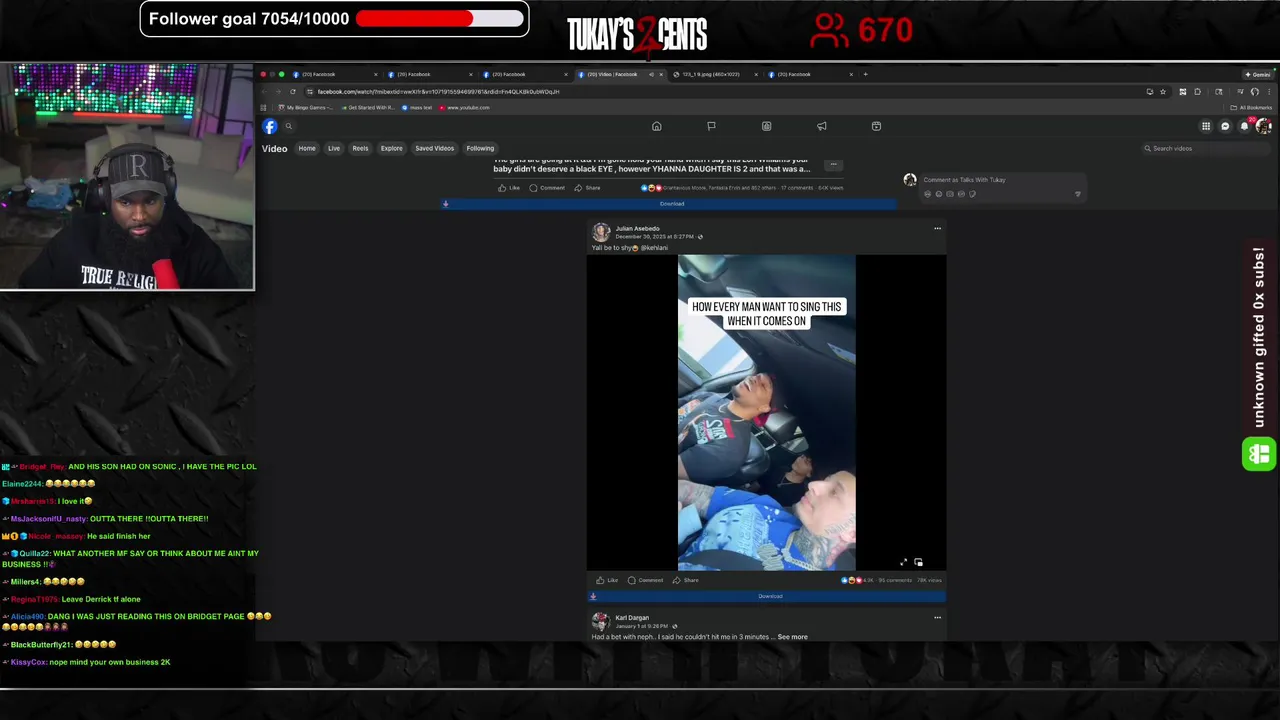This screenshot has height=720, width=1280.
Task: Open the Facebook search magnifier icon
Action: pyautogui.click(x=288, y=126)
